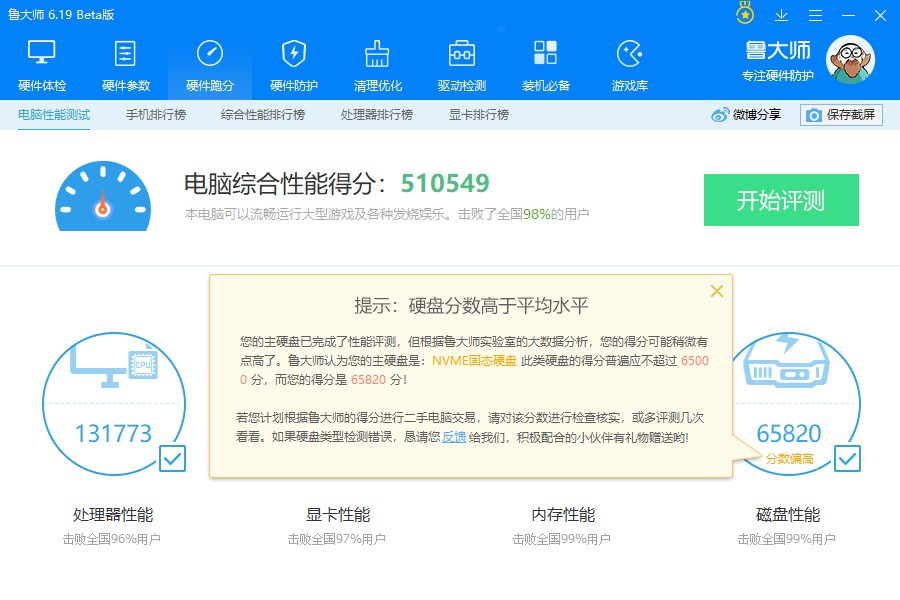Click 保存截屏 save screenshot button
This screenshot has height=600, width=900.
[841, 115]
